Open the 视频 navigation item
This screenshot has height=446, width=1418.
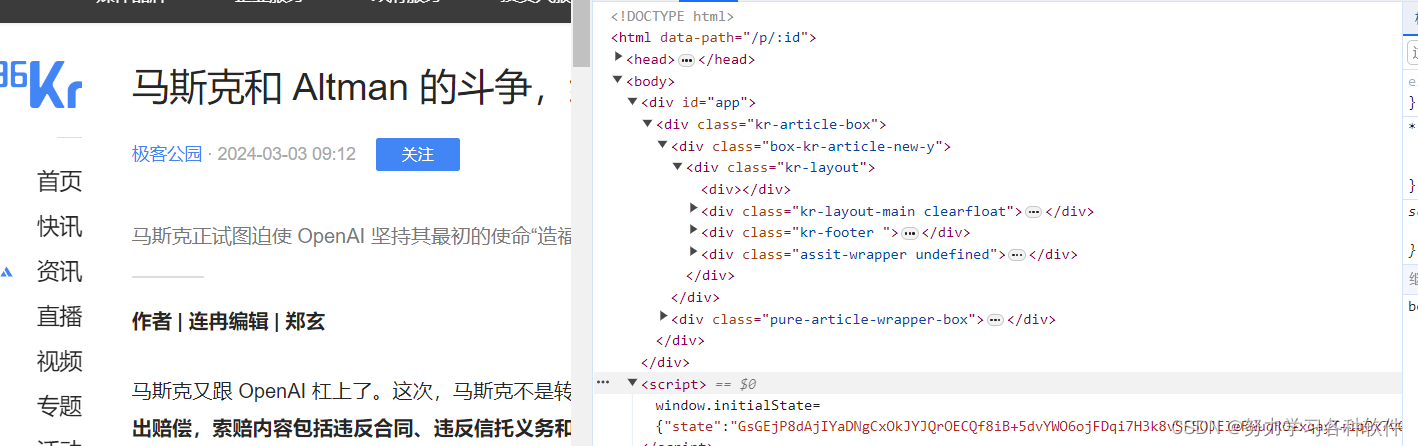pos(59,361)
